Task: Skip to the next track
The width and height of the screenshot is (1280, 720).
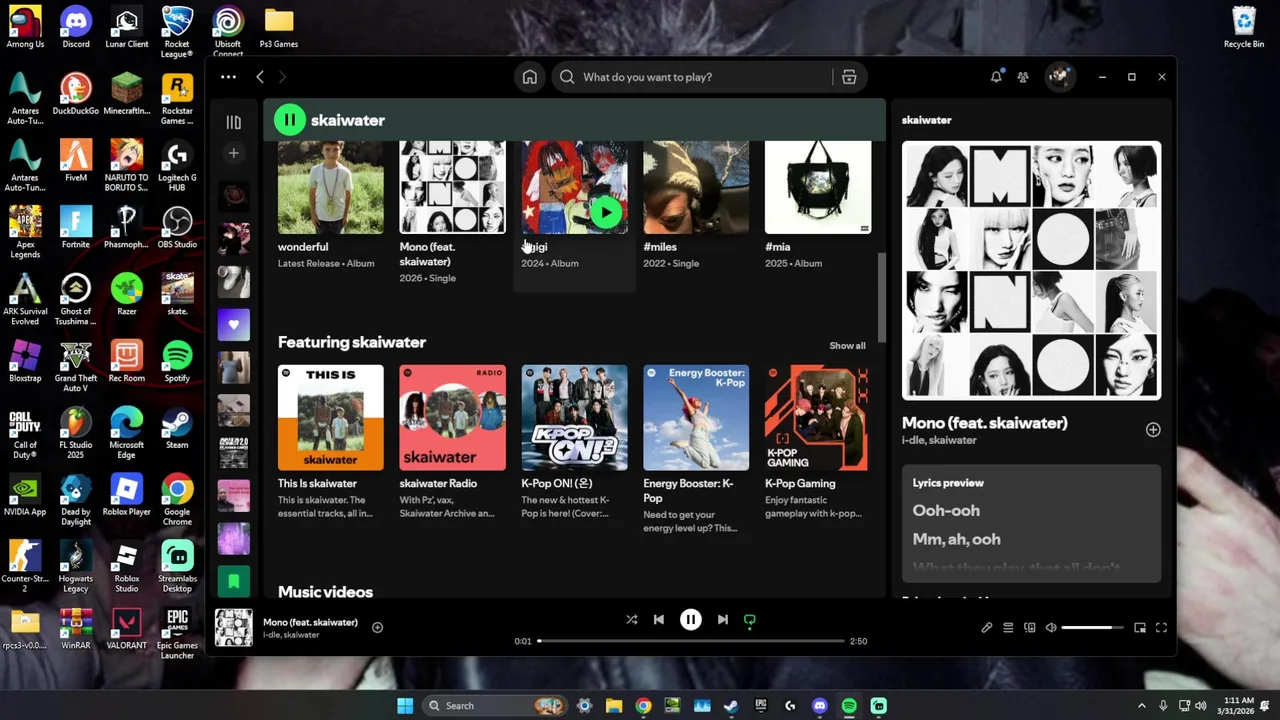Action: [x=723, y=620]
